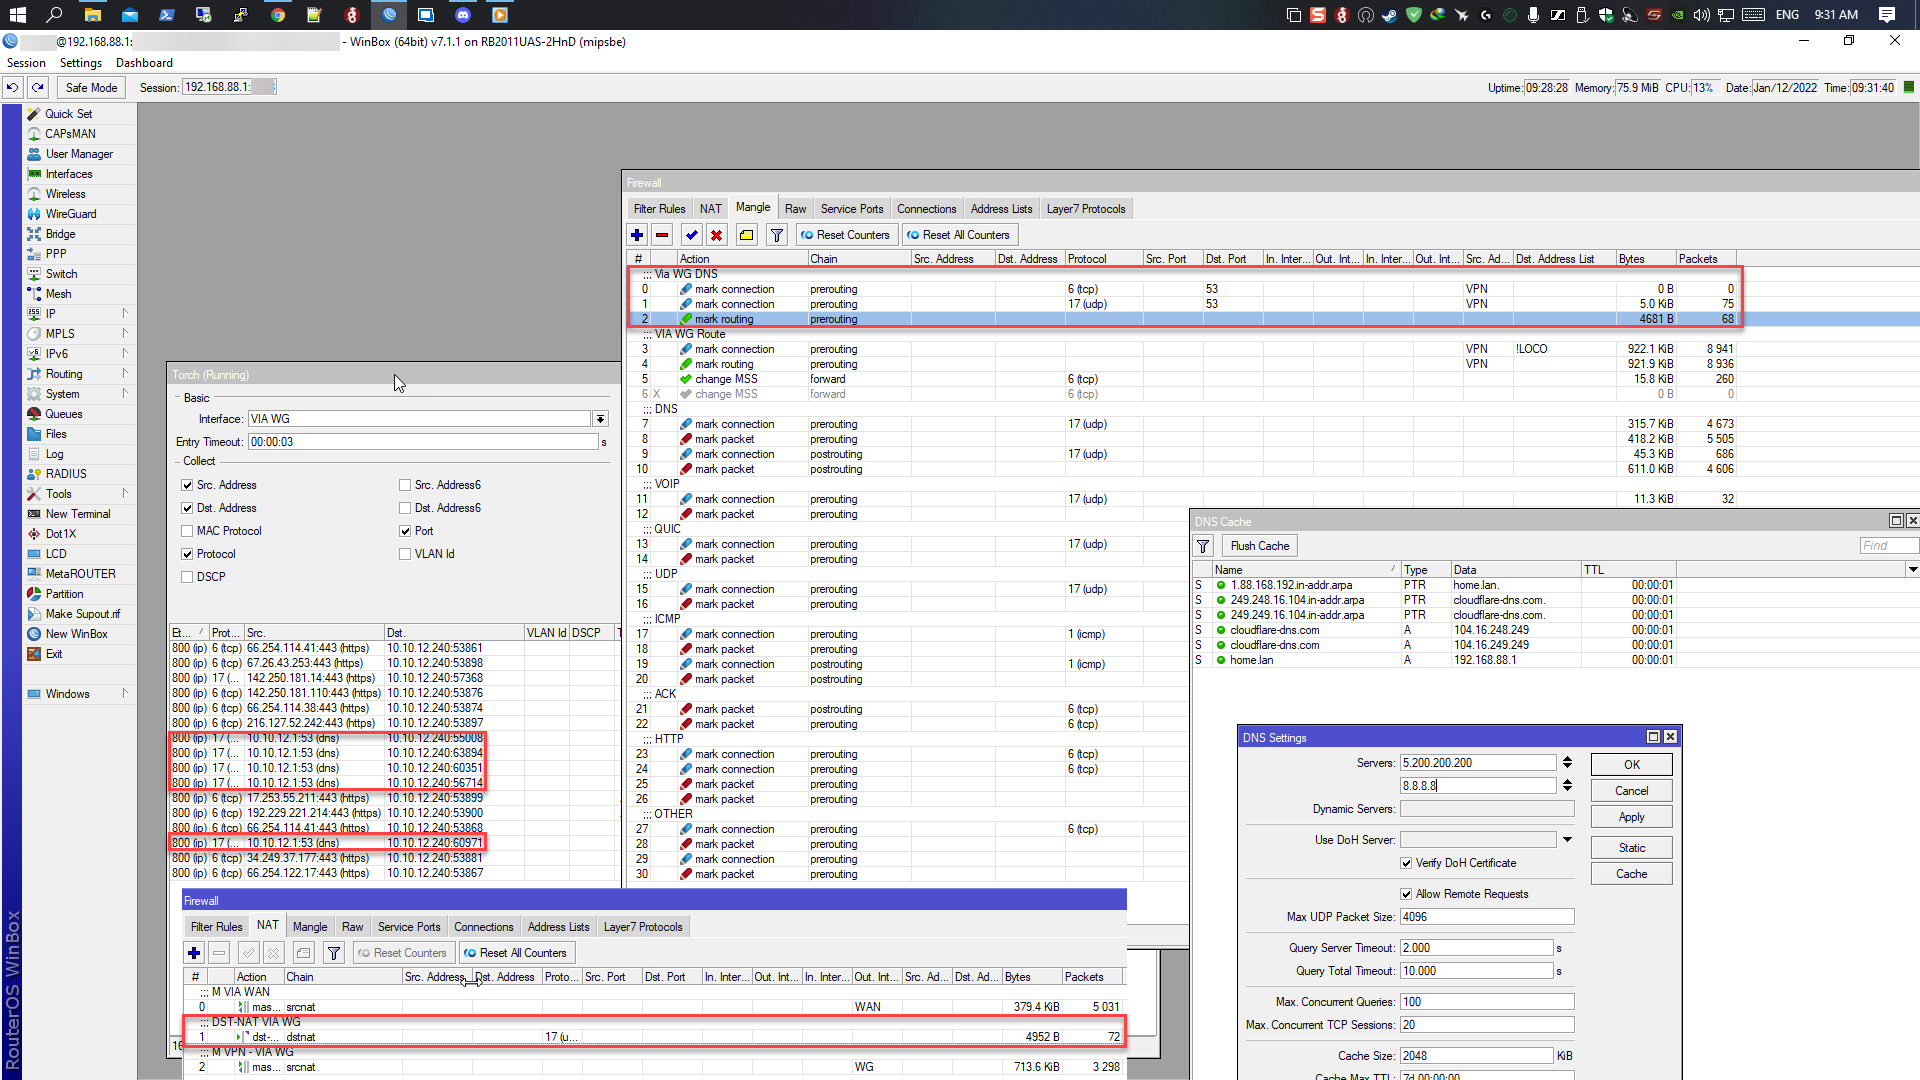The image size is (1920, 1080).
Task: Open the Settings menu in menu bar
Action: pyautogui.click(x=81, y=63)
